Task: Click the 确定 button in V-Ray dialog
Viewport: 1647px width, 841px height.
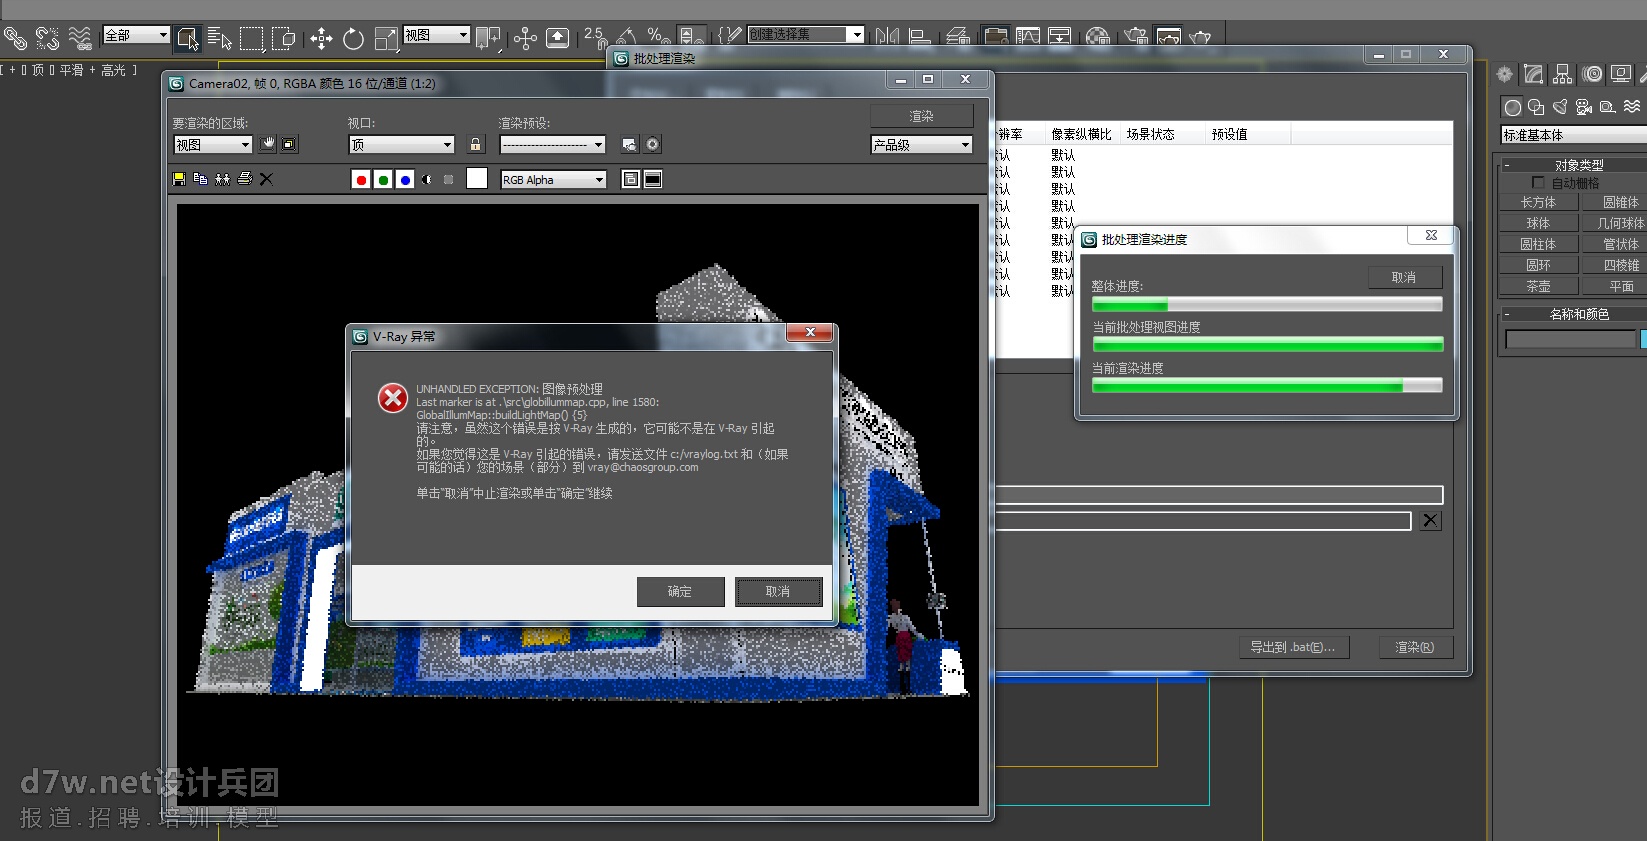Action: [x=680, y=592]
